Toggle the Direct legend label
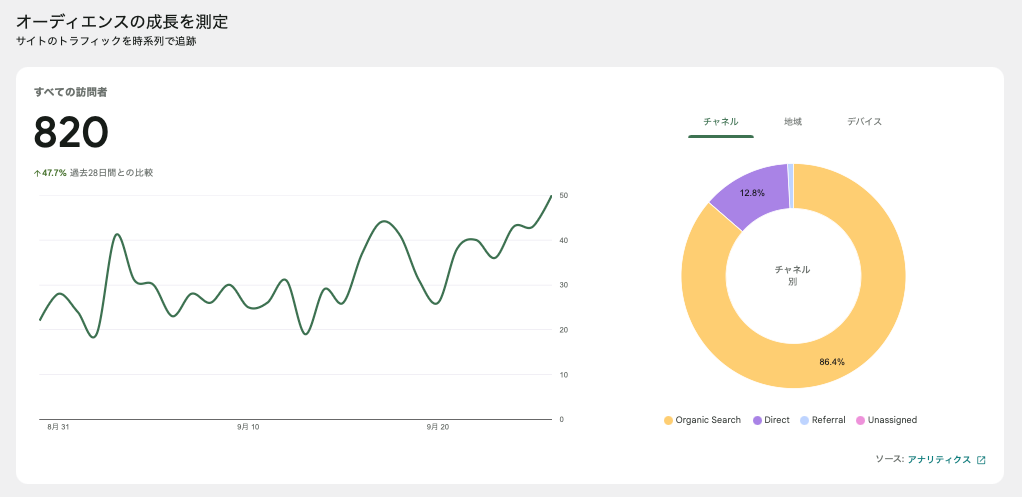Screen dimensions: 1022x497 click(777, 420)
